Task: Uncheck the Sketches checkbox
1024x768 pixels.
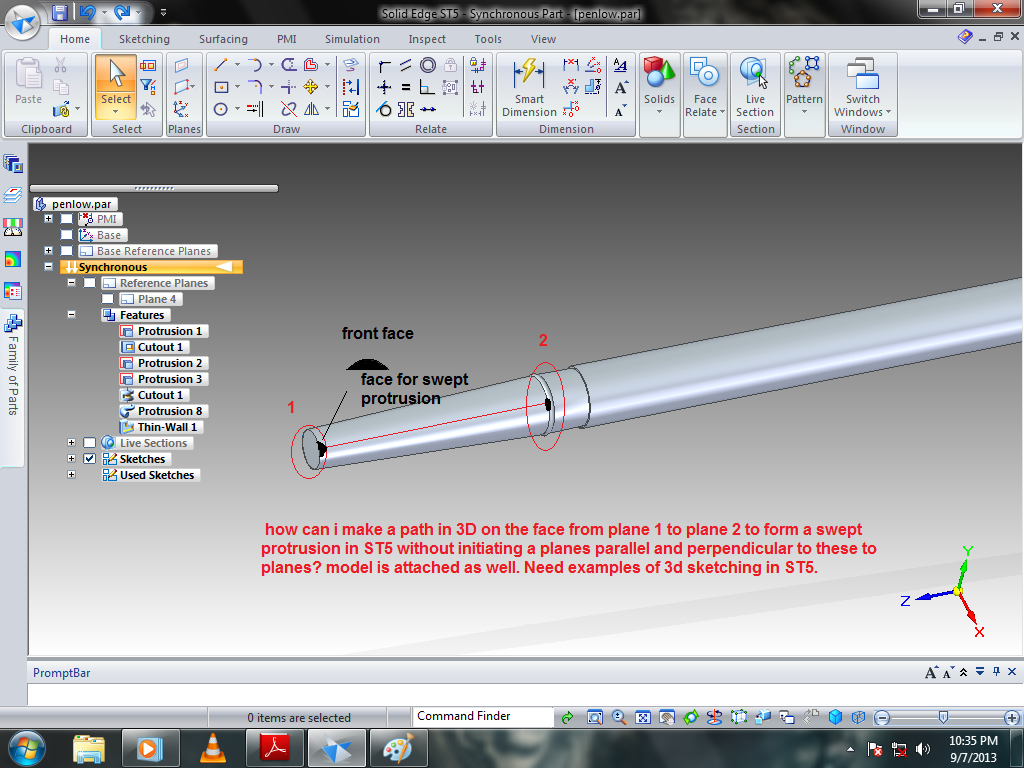Action: click(89, 459)
